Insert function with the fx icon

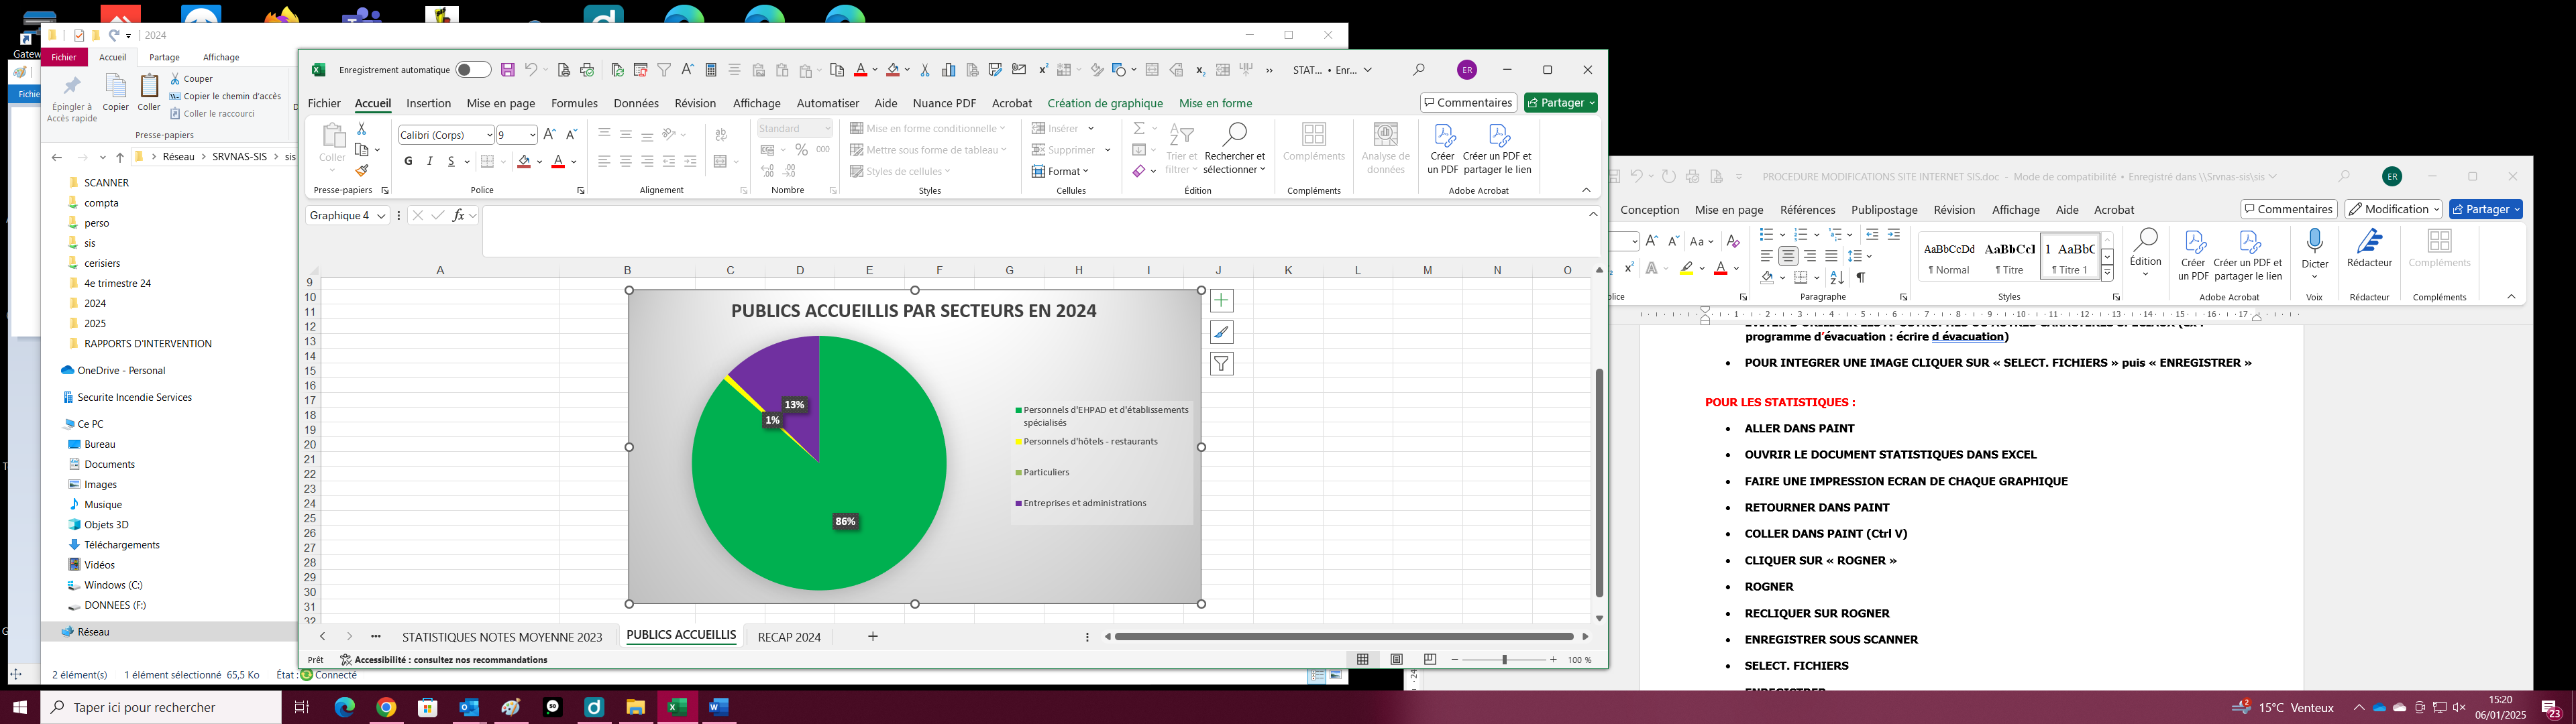(x=458, y=215)
